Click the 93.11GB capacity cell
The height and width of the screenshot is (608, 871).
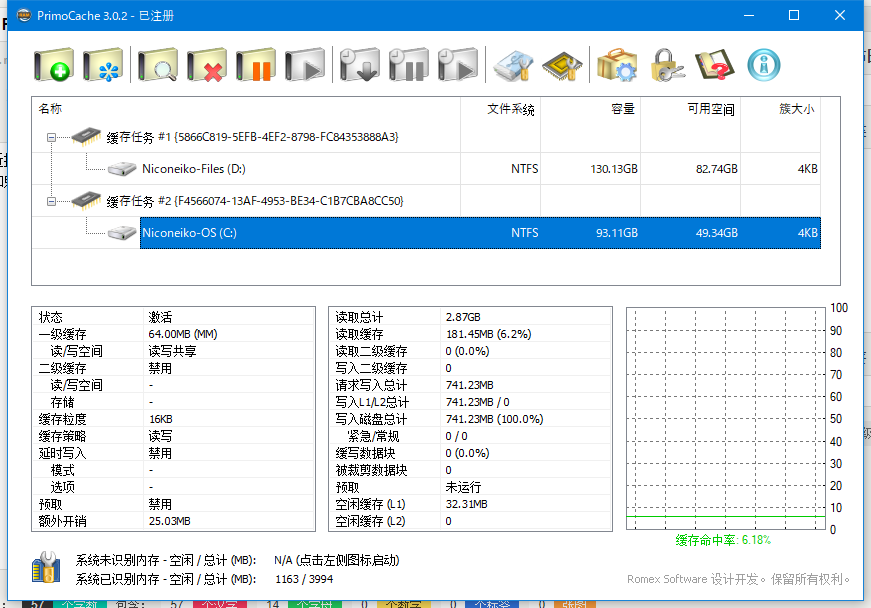click(617, 233)
